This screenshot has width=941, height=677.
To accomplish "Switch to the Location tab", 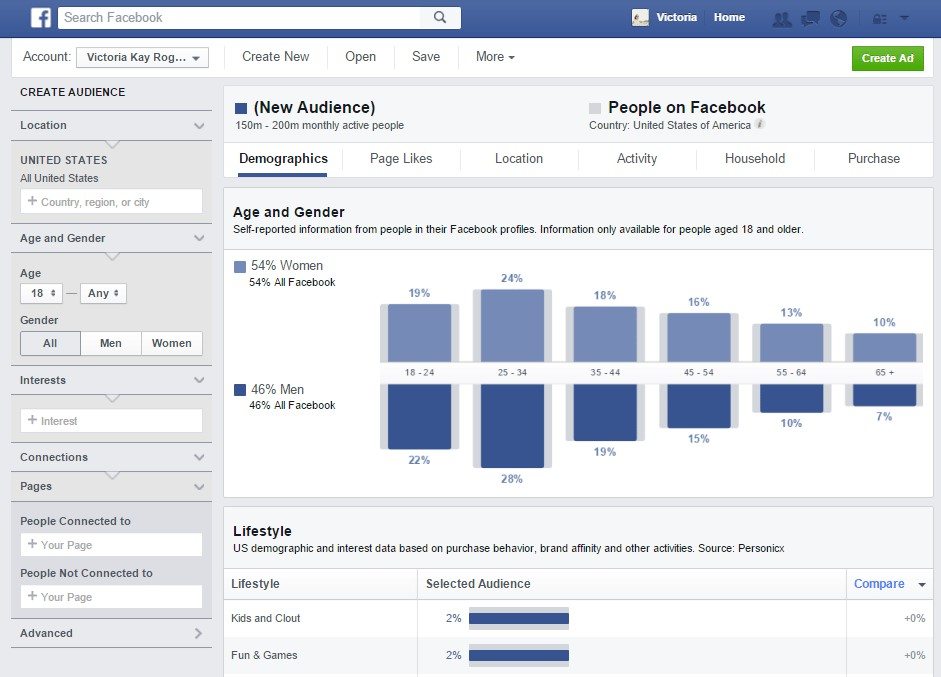I will tap(519, 159).
